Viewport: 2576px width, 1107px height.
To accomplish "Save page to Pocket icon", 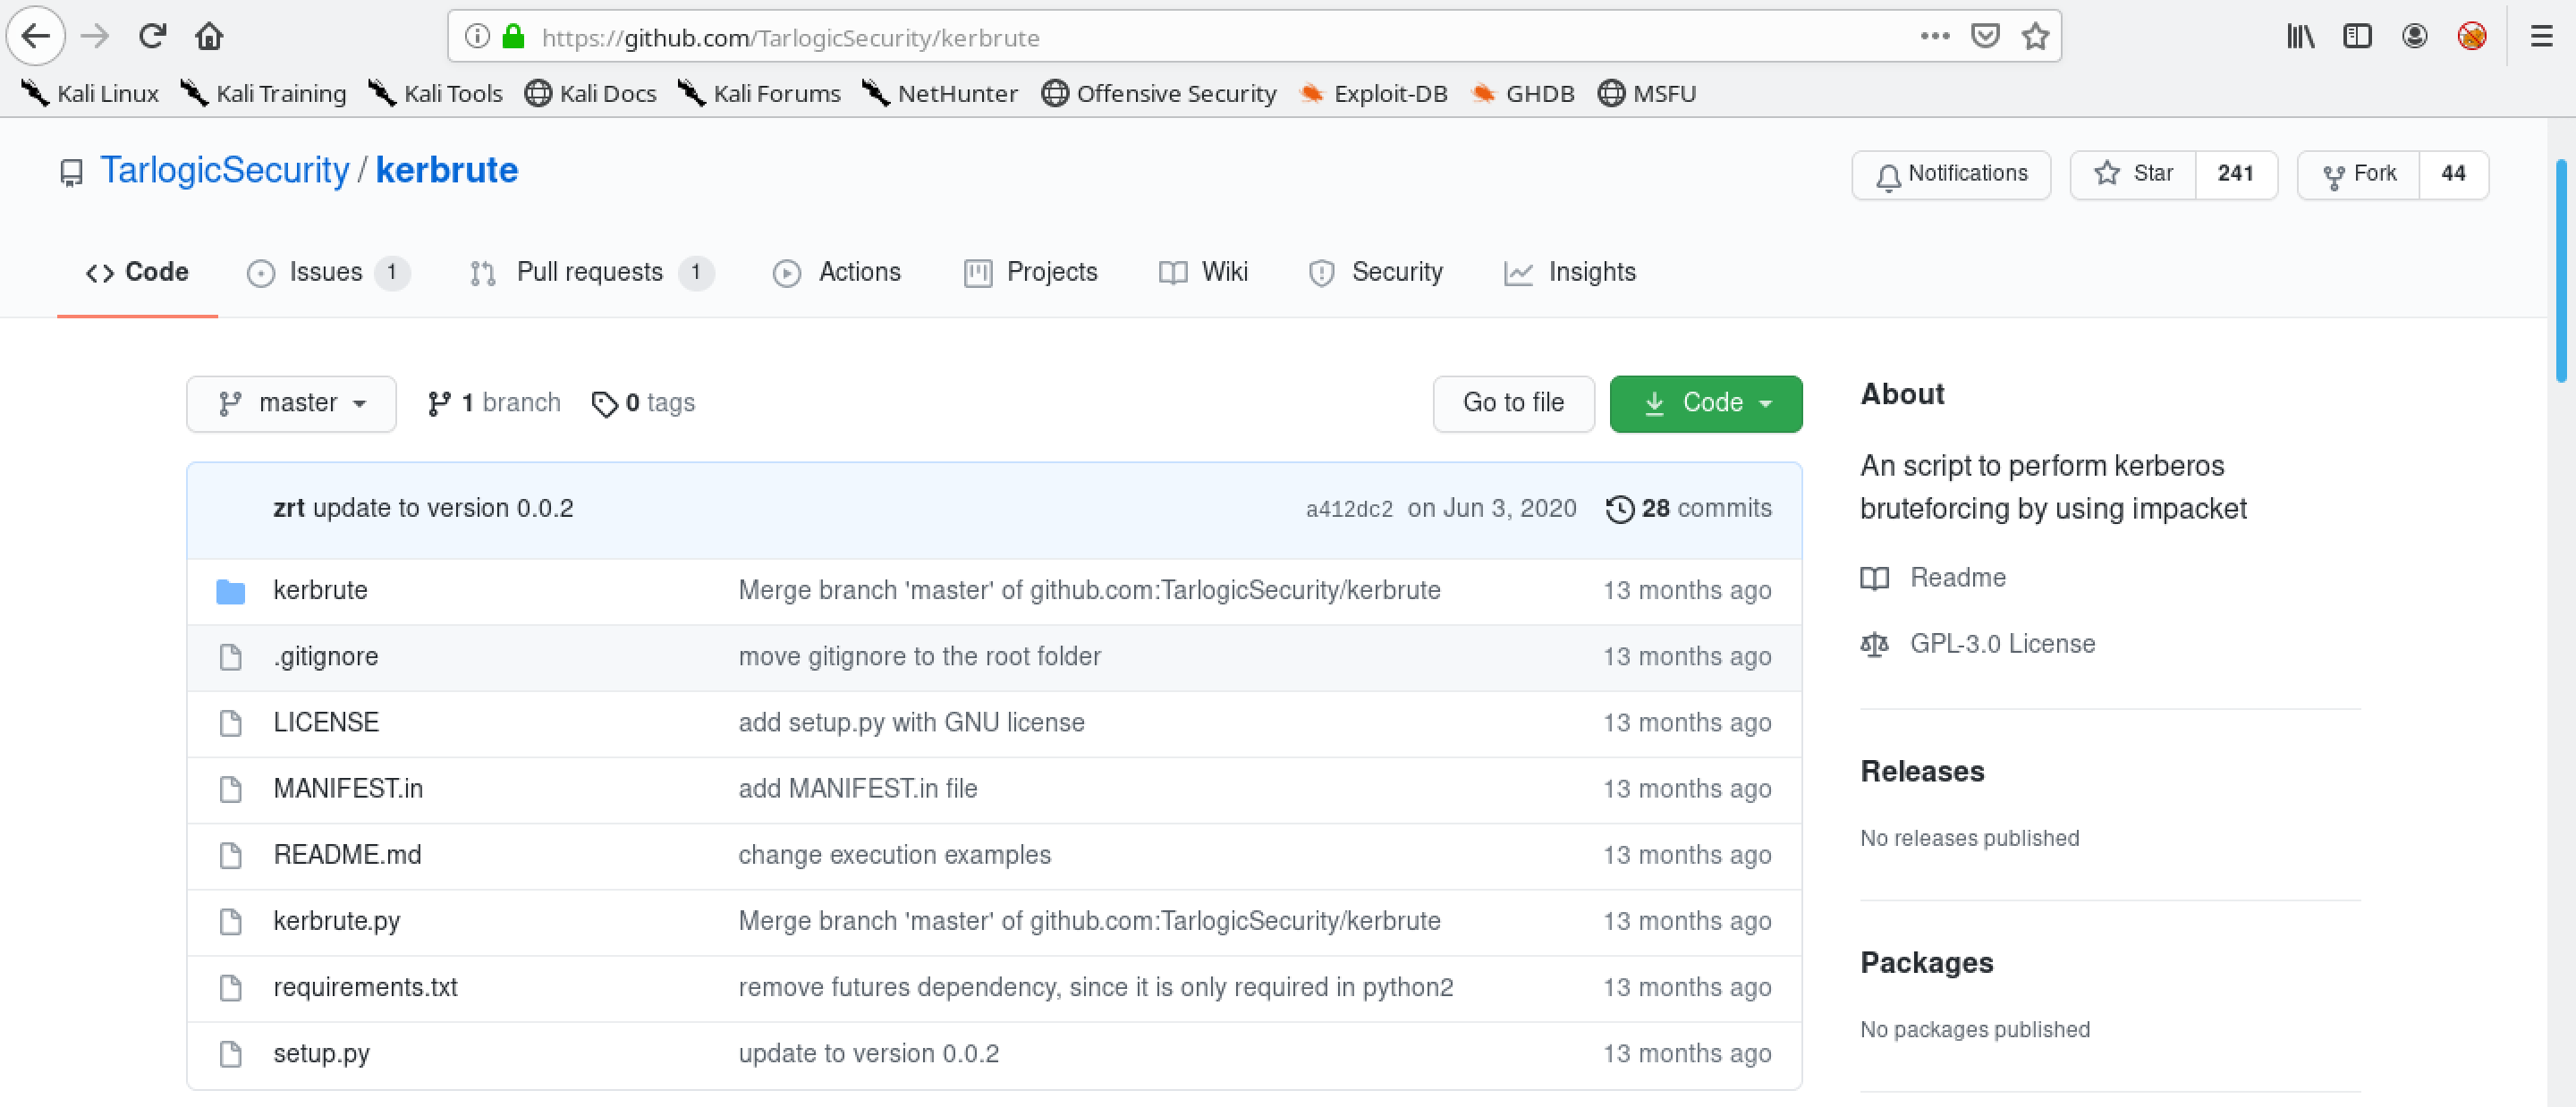I will (x=1985, y=37).
